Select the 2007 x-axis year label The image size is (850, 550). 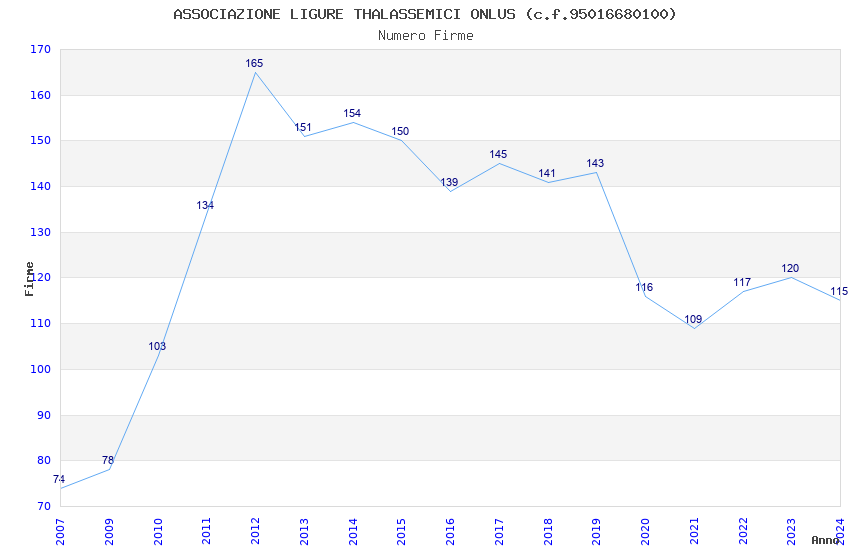point(60,532)
